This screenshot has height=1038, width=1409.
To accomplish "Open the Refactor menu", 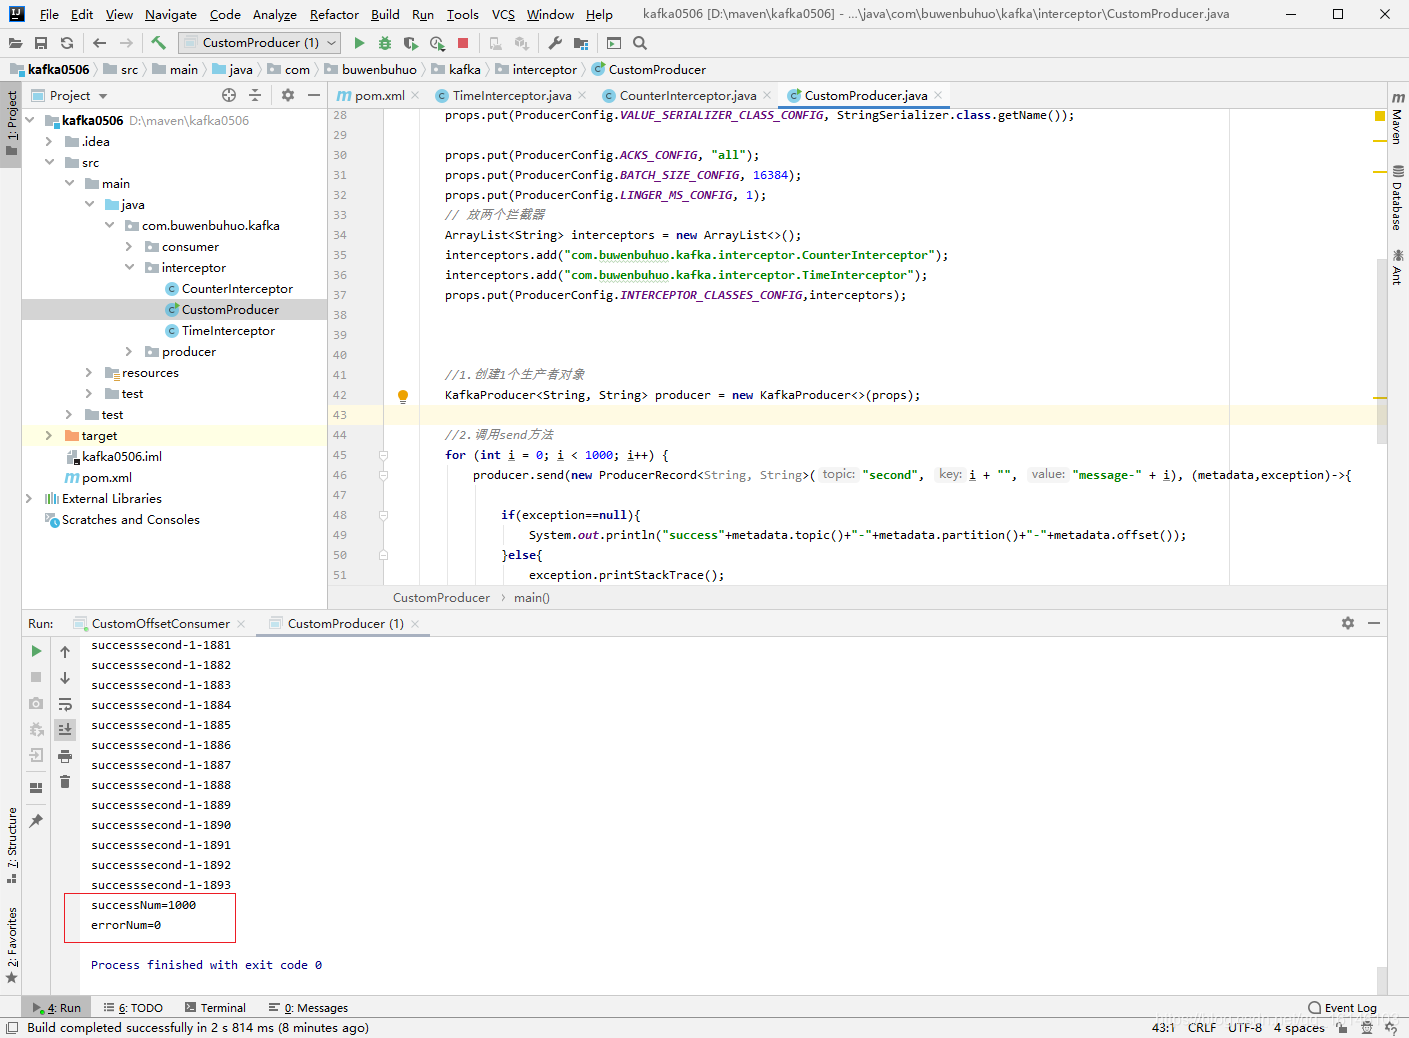I will (x=334, y=14).
